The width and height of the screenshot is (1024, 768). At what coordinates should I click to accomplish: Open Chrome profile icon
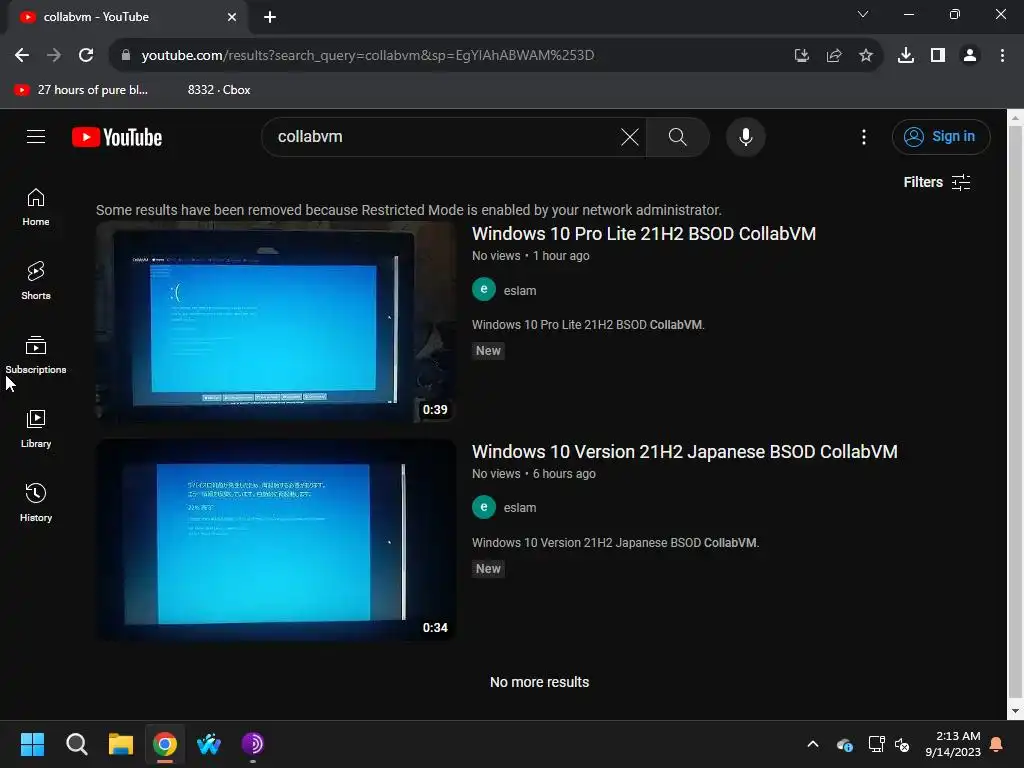[970, 56]
